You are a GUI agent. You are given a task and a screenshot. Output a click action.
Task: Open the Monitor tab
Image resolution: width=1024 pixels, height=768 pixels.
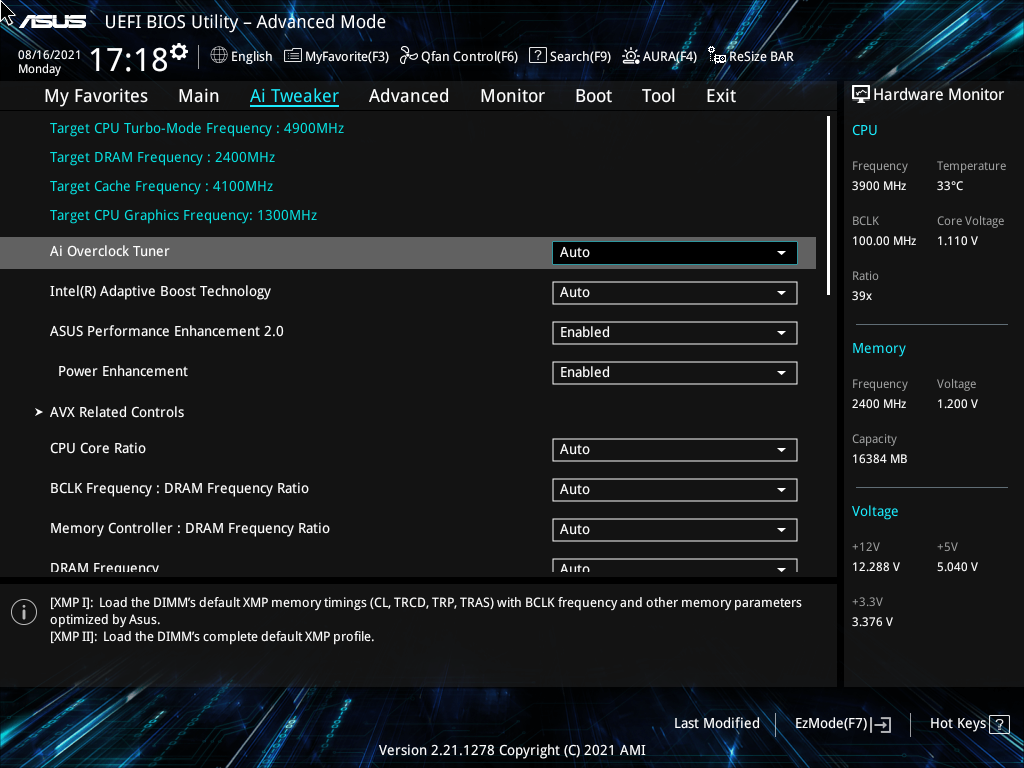(513, 96)
